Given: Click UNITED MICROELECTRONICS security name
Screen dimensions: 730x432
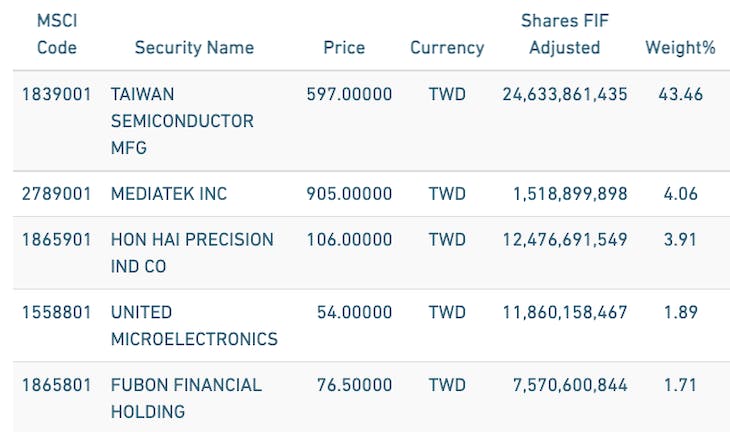Looking at the screenshot, I should pos(194,325).
